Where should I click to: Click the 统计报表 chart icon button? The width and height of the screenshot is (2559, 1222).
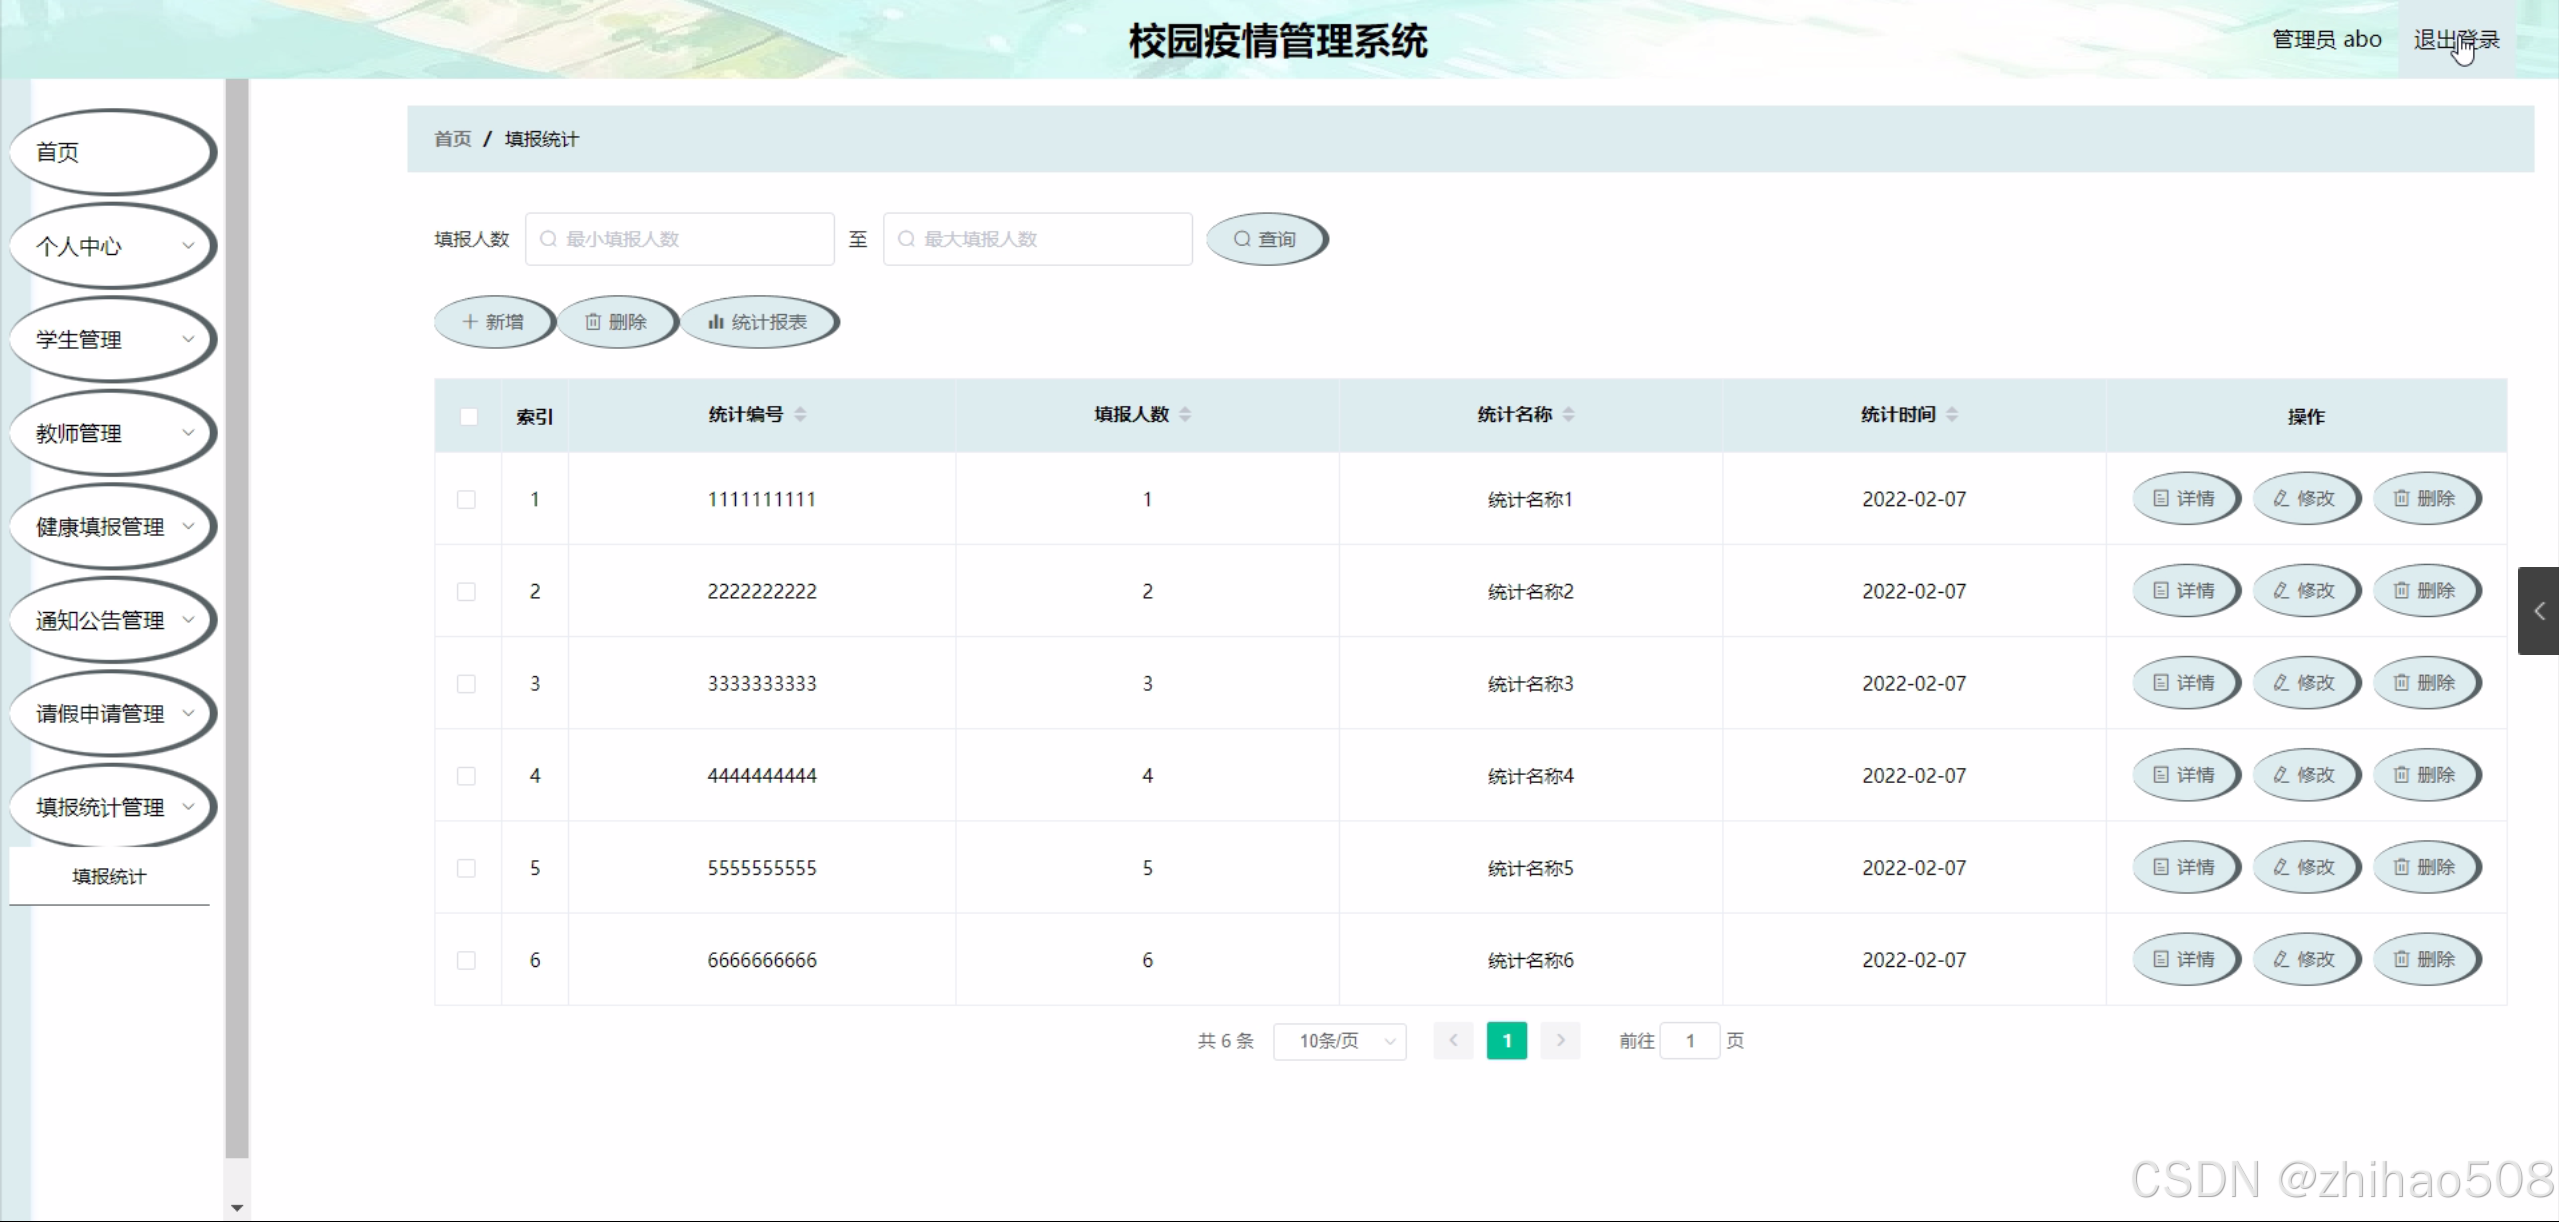758,322
